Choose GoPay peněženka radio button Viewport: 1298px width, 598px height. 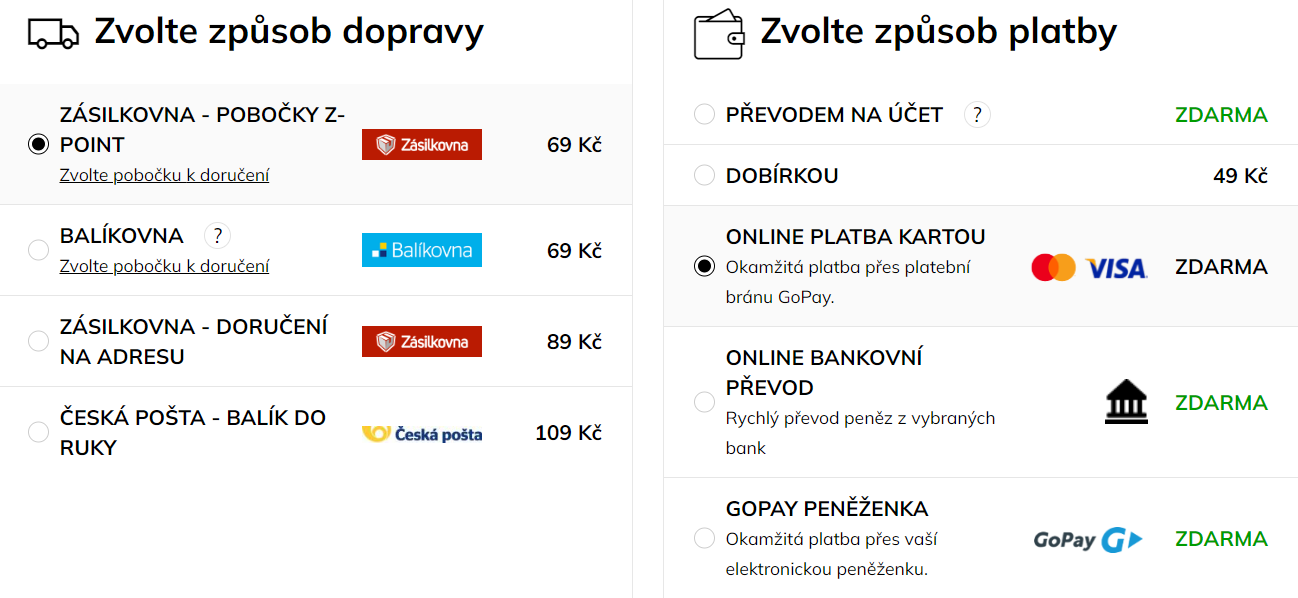click(704, 538)
